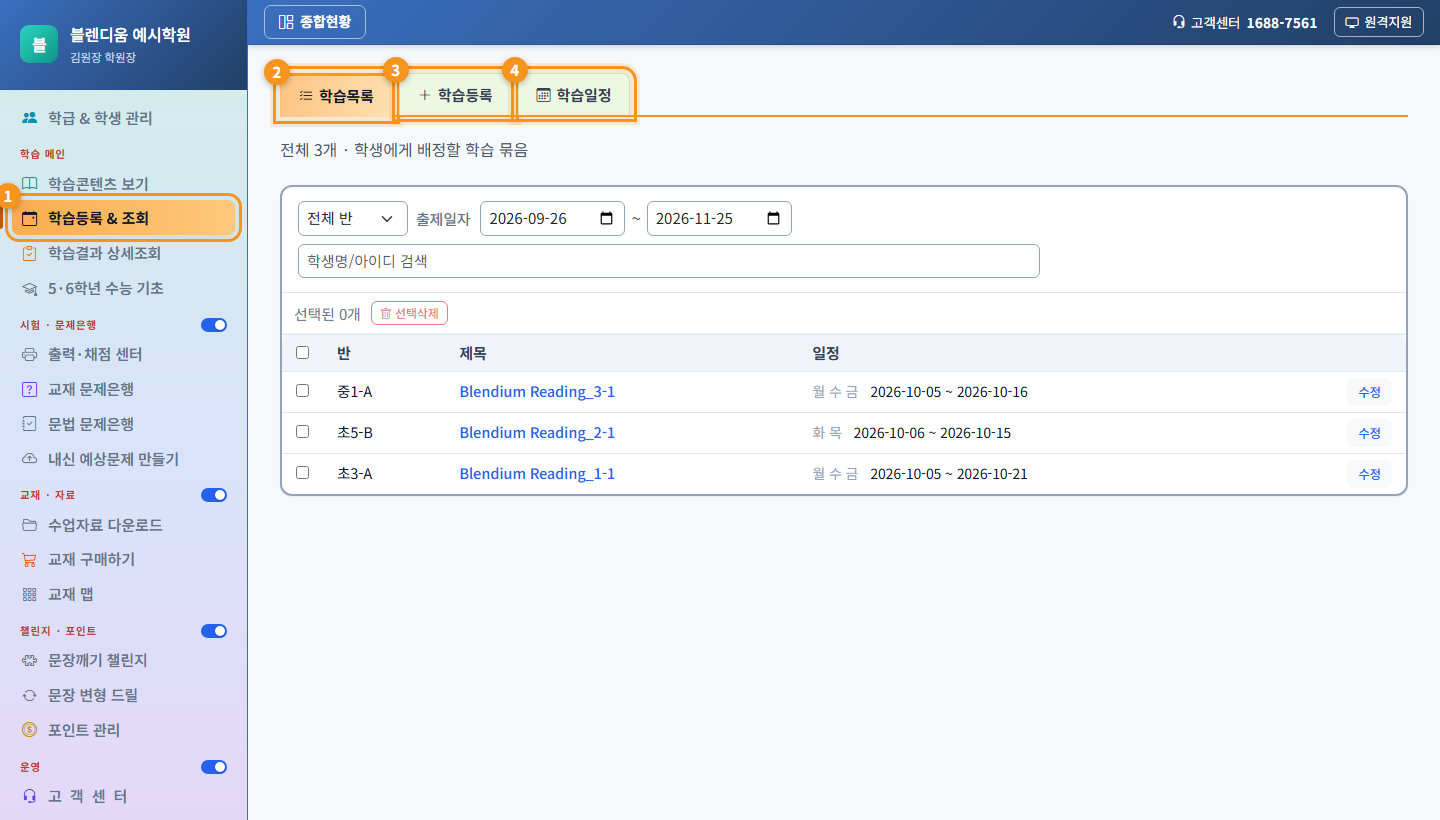Screen dimensions: 1440x820
Task: Click the 학습결과 상세조회 clipboard icon
Action: point(30,253)
